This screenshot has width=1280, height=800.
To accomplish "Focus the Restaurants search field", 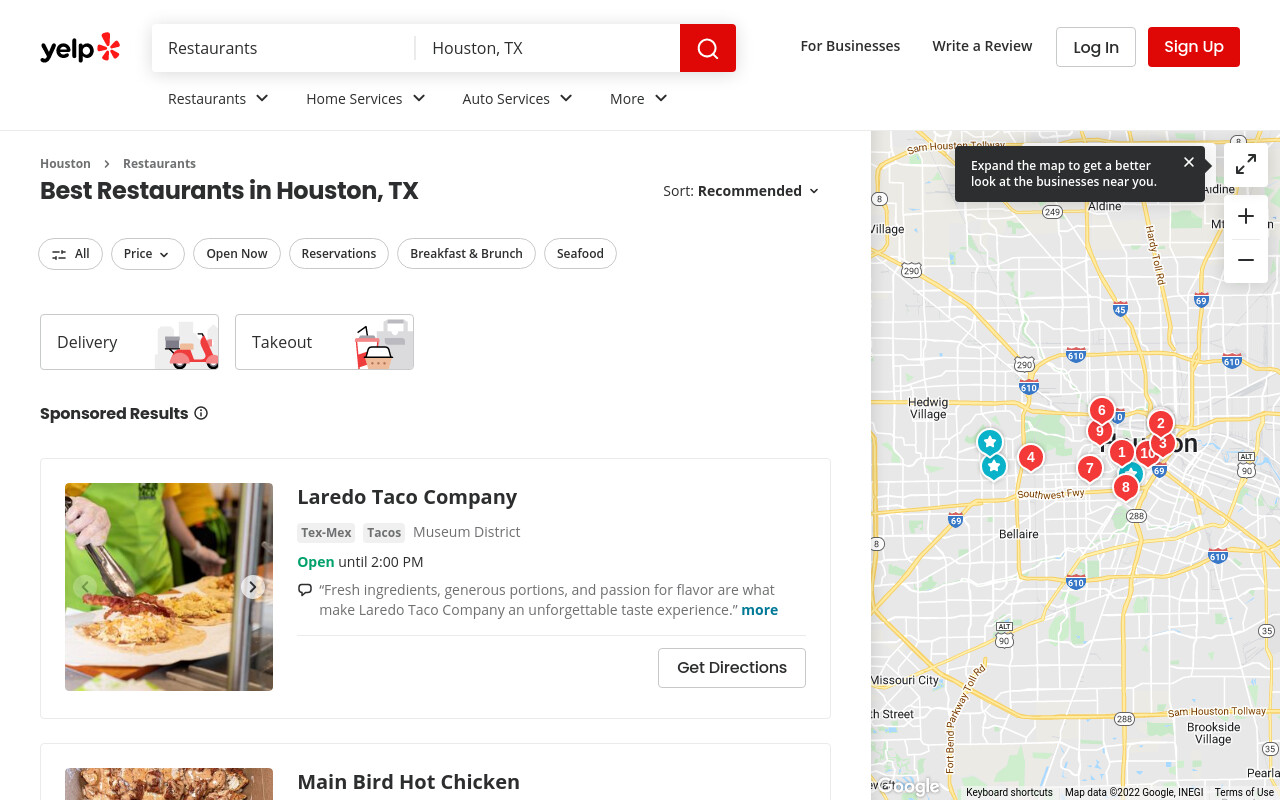I will (x=284, y=48).
